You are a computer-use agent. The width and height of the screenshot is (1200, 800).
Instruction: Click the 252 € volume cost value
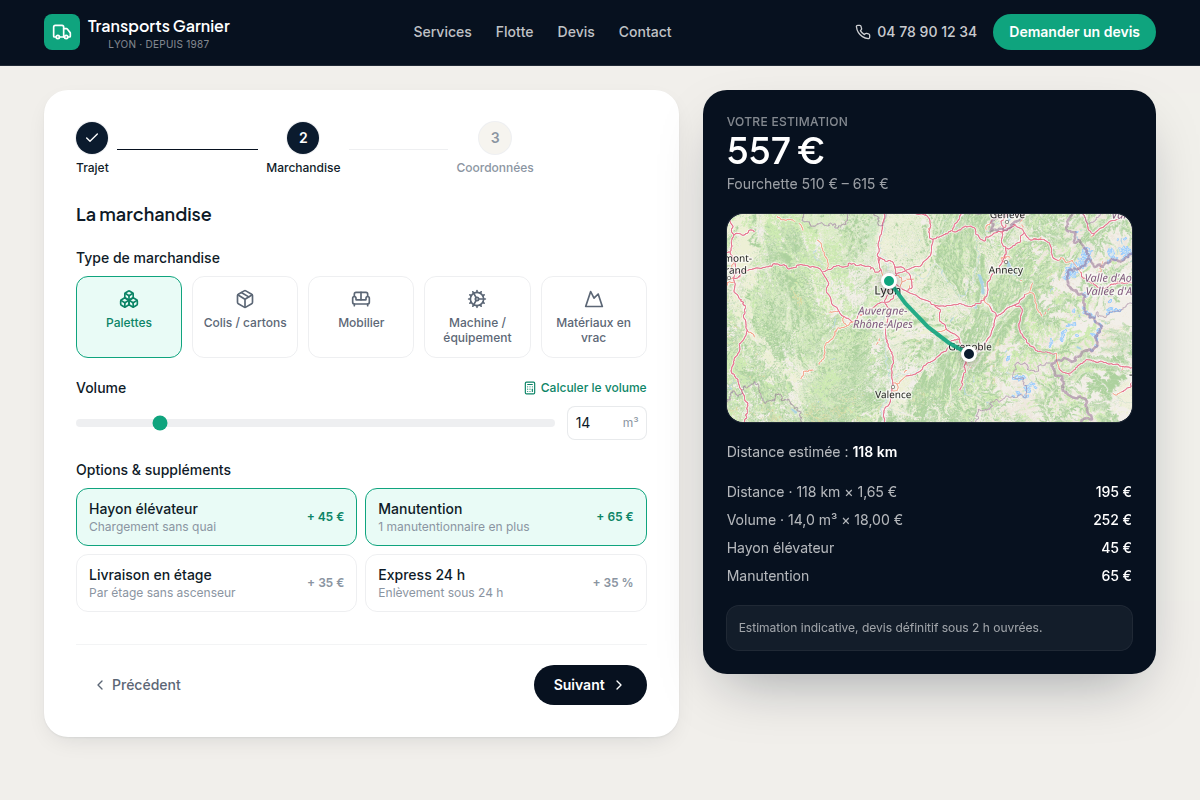(1112, 520)
